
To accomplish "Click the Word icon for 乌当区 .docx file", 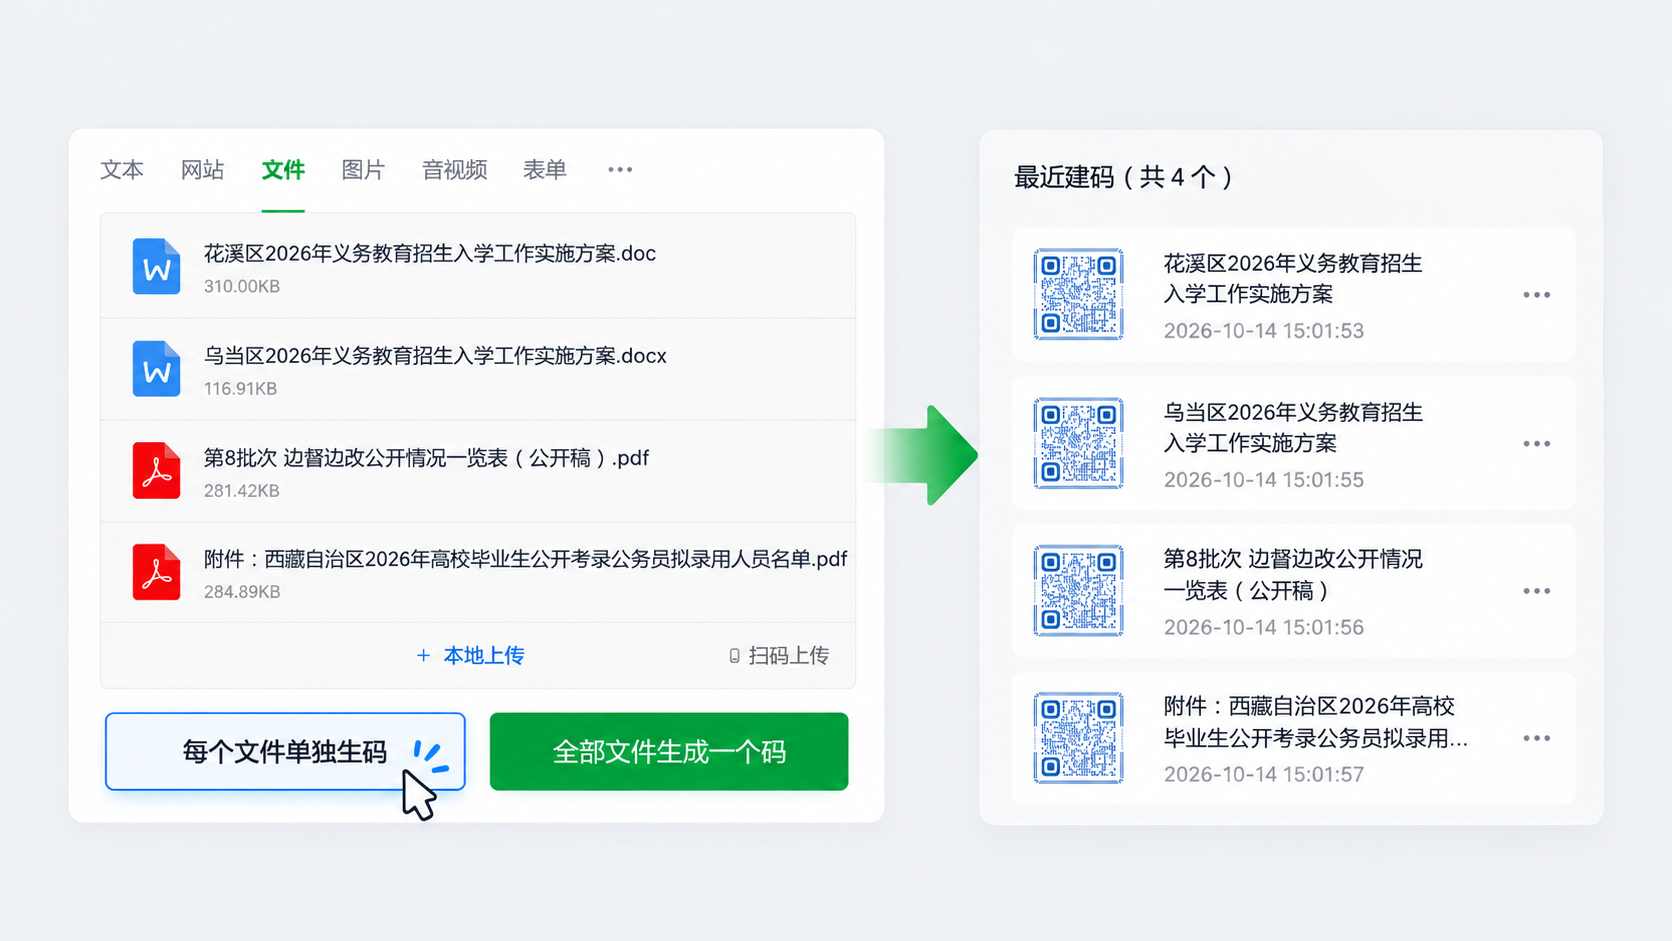I will pyautogui.click(x=156, y=369).
